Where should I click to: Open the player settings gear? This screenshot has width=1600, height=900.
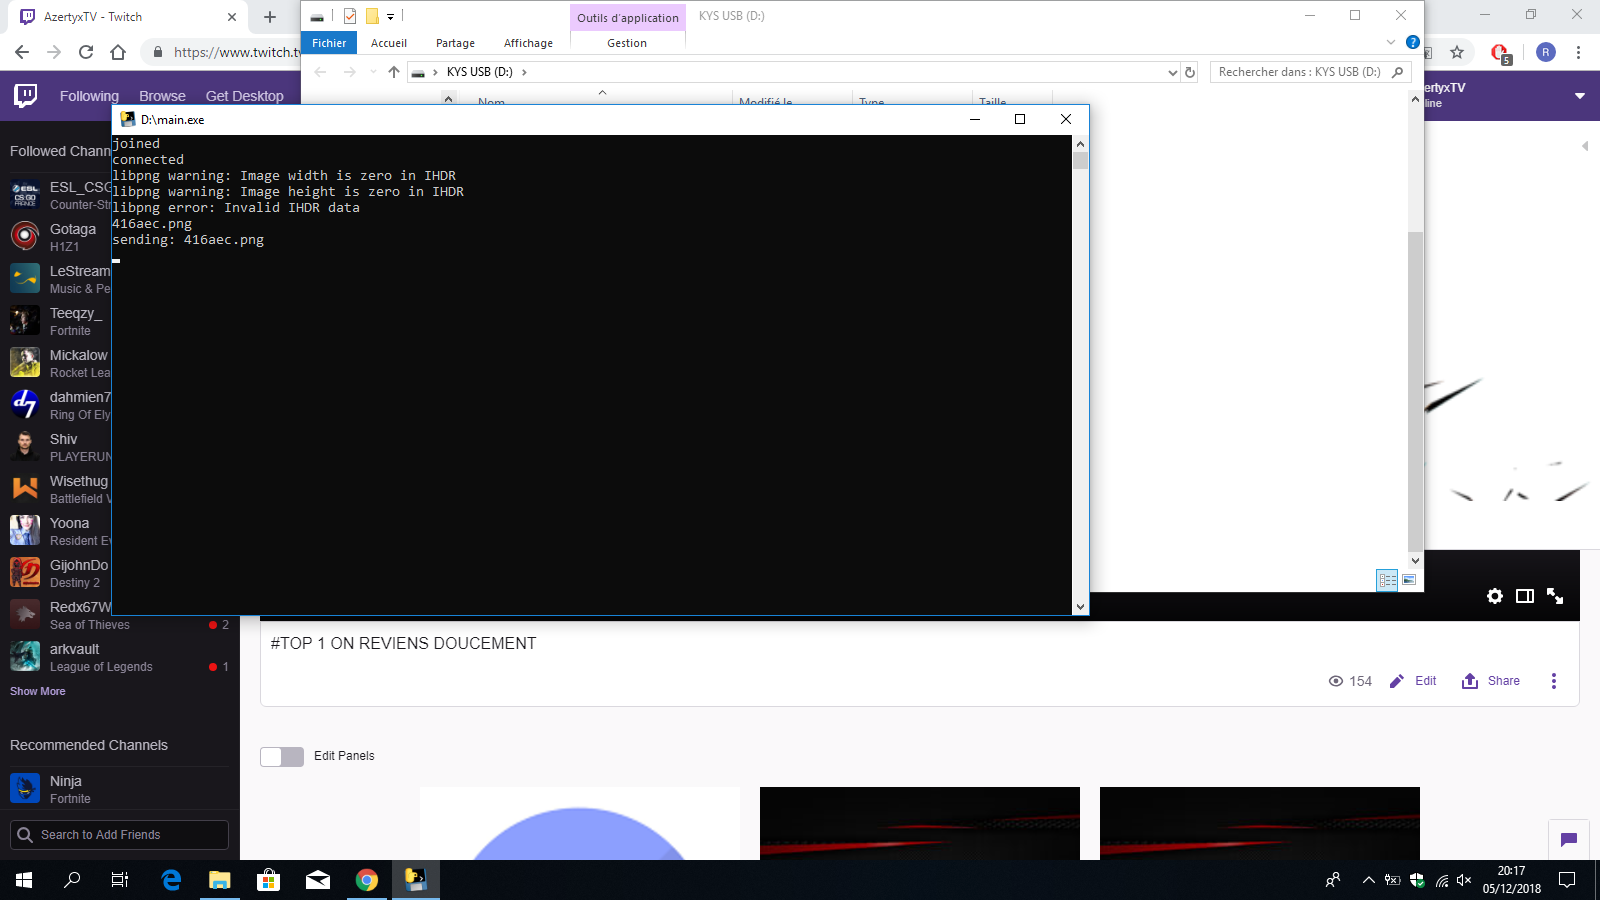click(1495, 596)
